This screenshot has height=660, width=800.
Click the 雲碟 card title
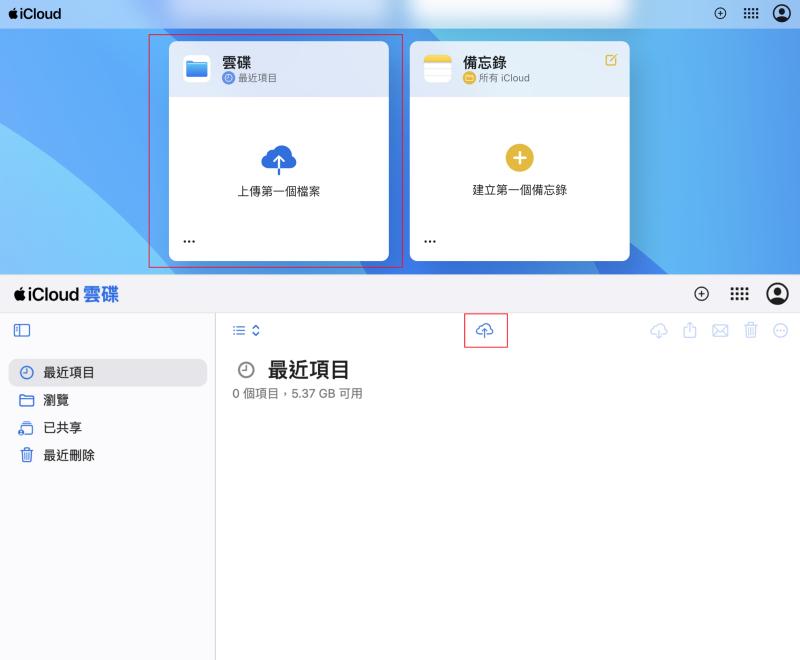click(236, 62)
